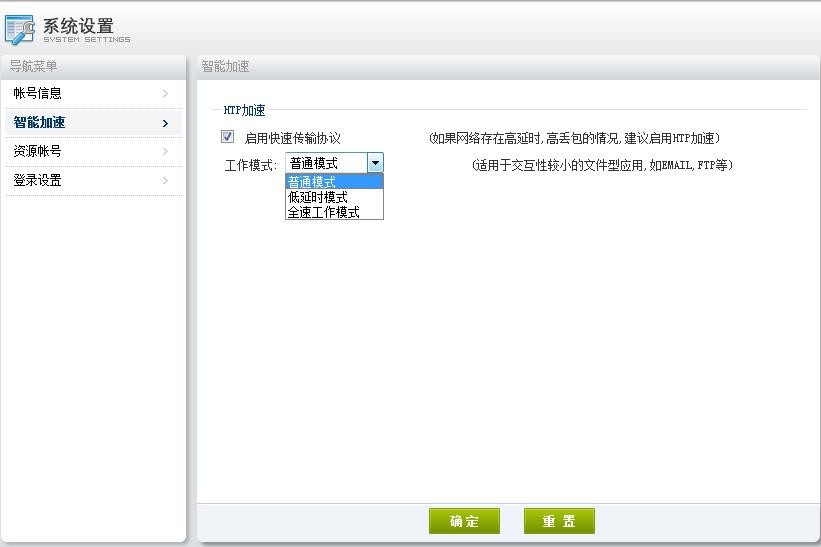Click the 启用快速传输协议 checkbox label
Image resolution: width=821 pixels, height=547 pixels.
[292, 138]
